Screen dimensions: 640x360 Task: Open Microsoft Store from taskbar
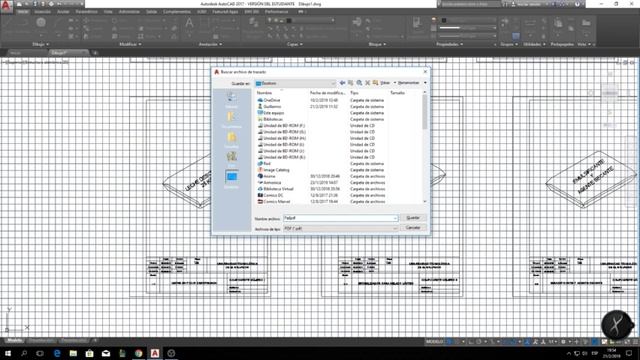click(x=89, y=353)
